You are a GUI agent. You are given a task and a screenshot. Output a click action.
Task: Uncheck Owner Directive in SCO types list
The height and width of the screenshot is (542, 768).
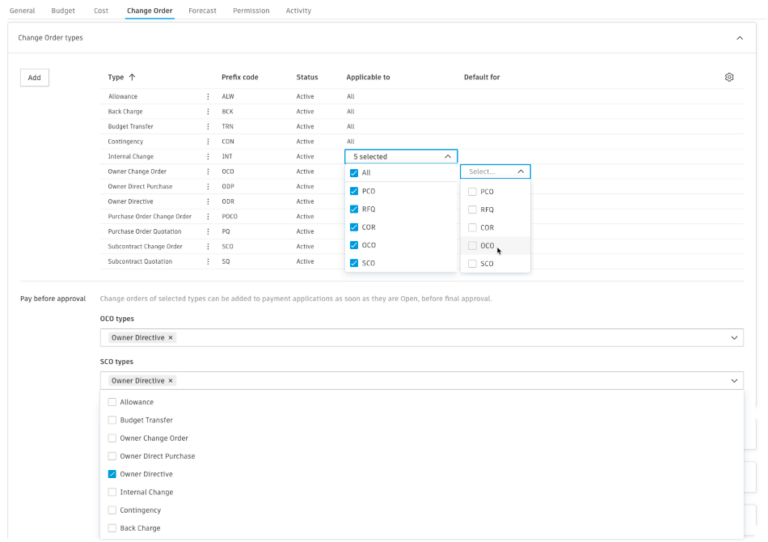pyautogui.click(x=112, y=474)
